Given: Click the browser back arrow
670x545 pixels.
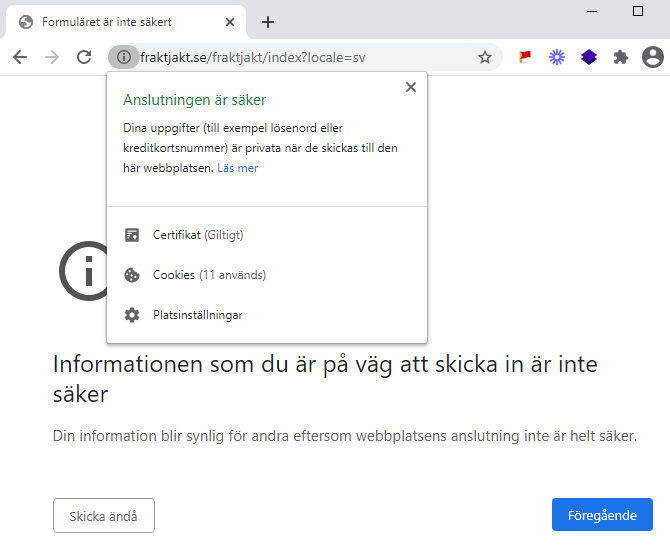Looking at the screenshot, I should tap(20, 57).
